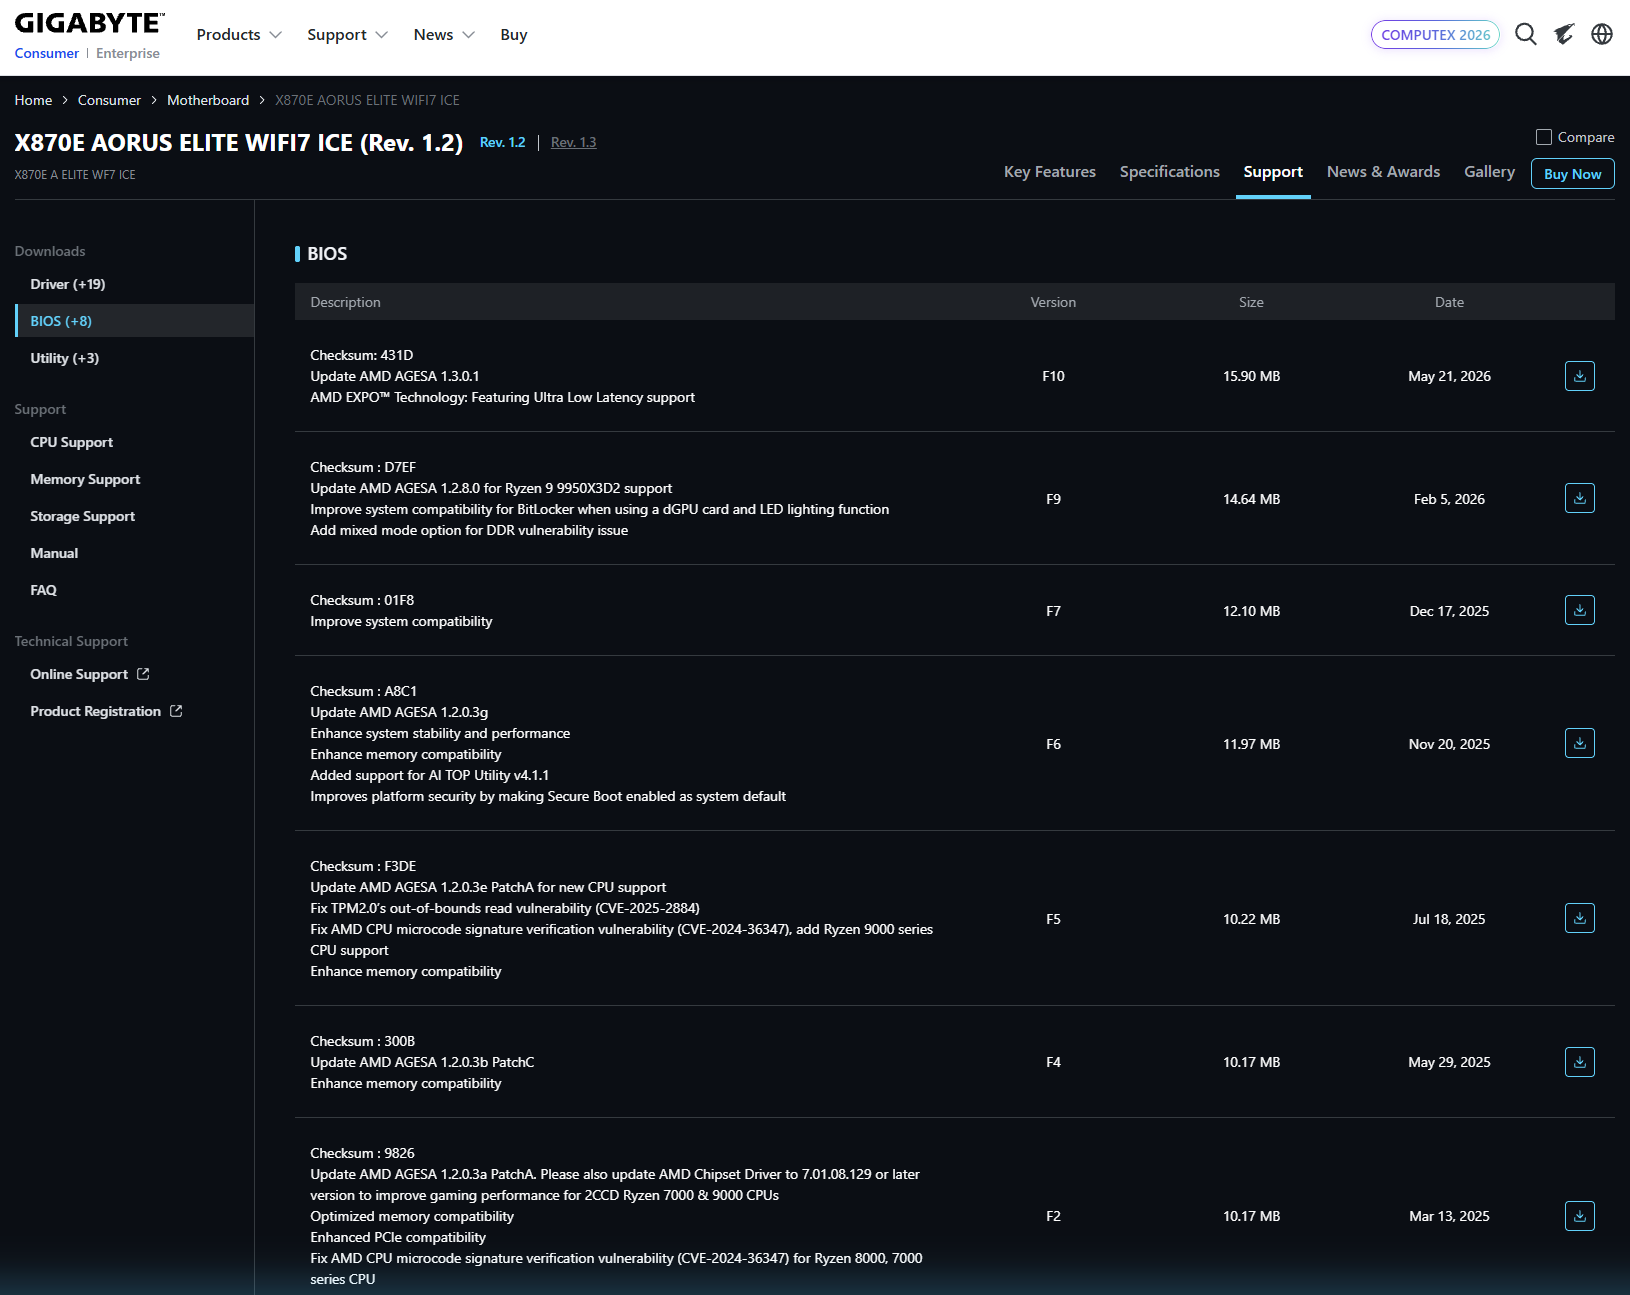Click the BIOS section heading
Screen dimensions: 1630x1295
[x=327, y=254]
